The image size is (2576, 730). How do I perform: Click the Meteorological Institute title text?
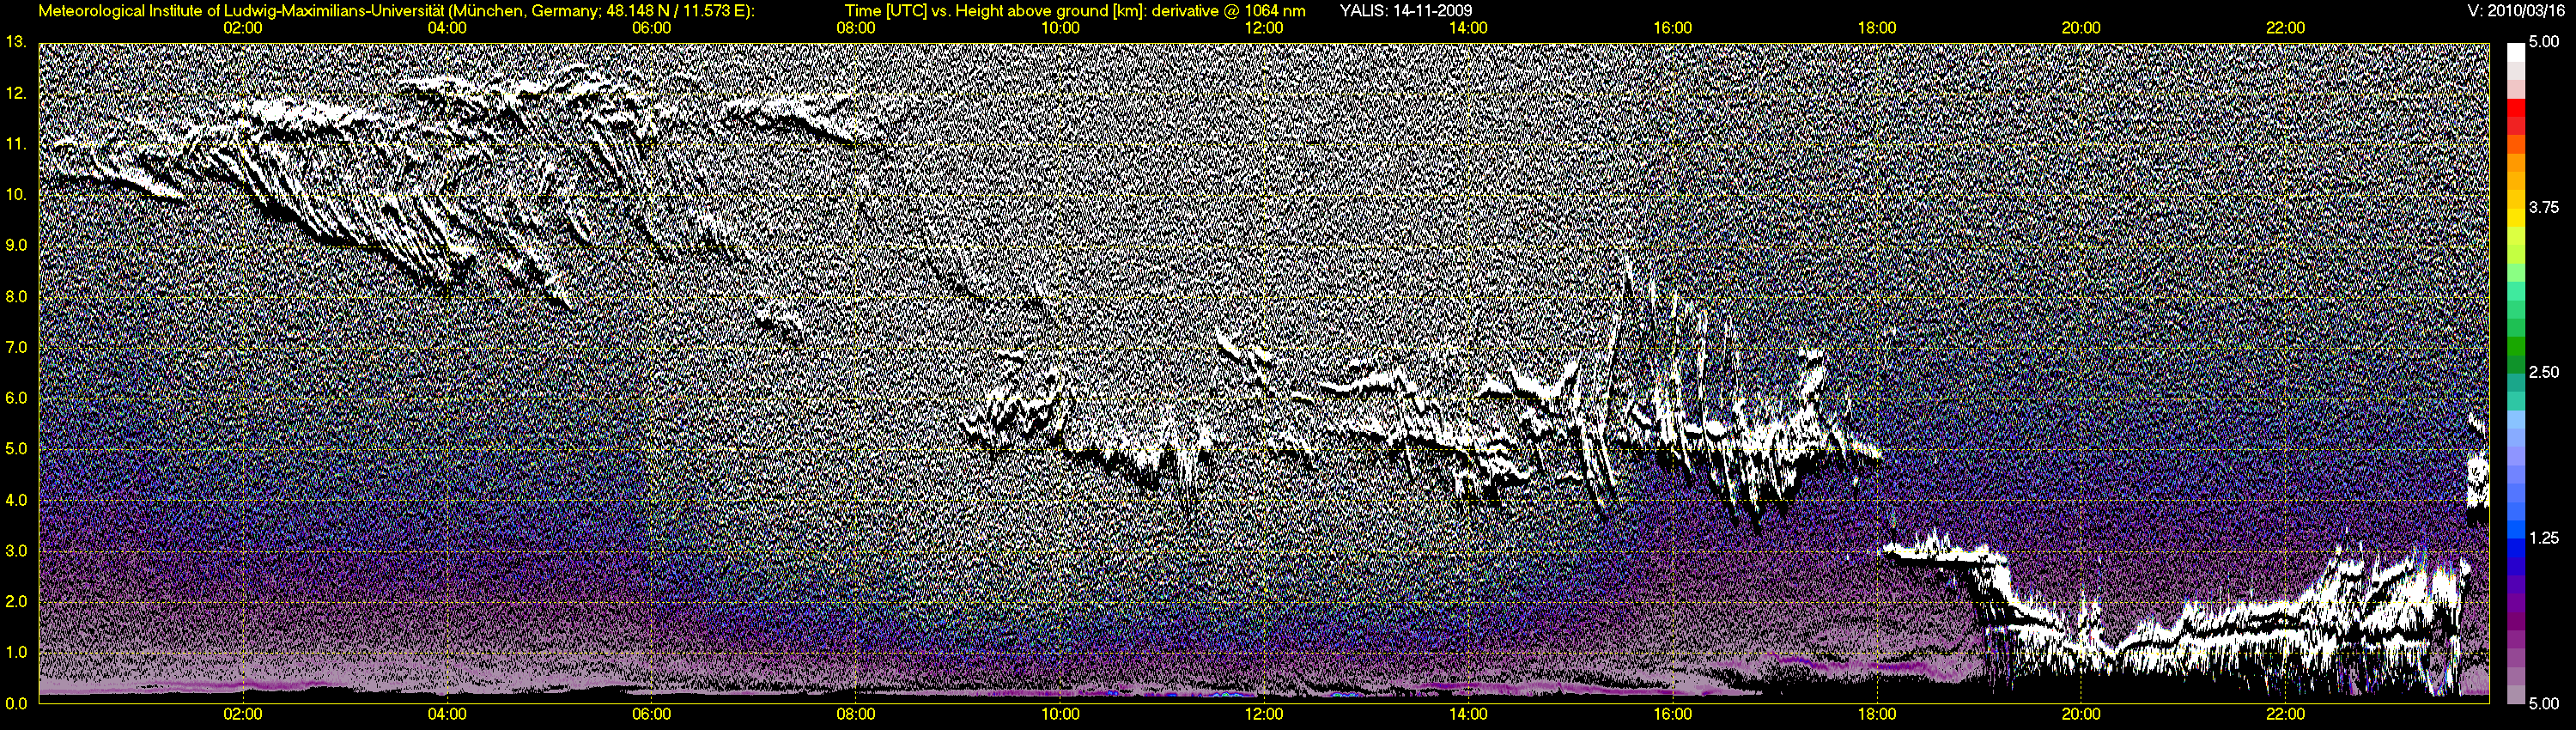396,11
